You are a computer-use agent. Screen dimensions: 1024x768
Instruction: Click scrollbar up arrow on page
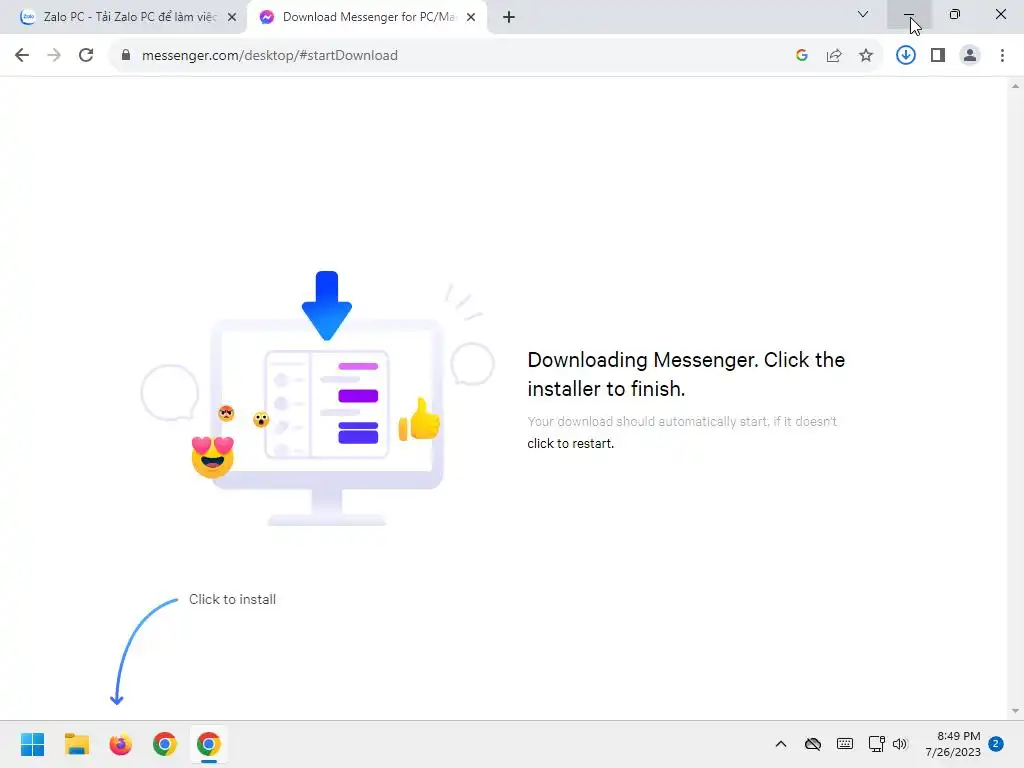click(x=1015, y=86)
